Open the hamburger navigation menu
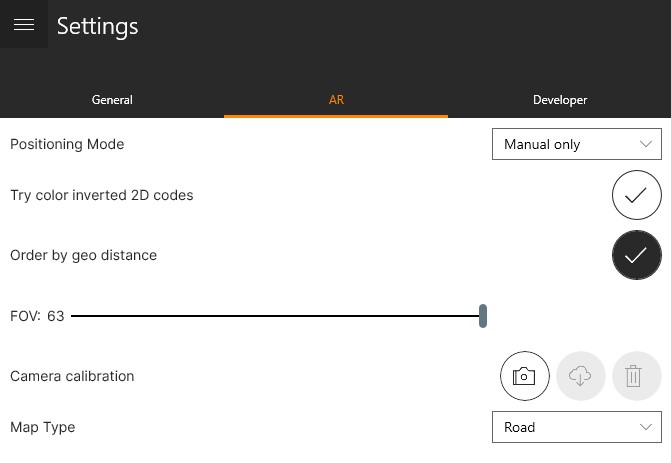Image resolution: width=671 pixels, height=463 pixels. coord(24,25)
